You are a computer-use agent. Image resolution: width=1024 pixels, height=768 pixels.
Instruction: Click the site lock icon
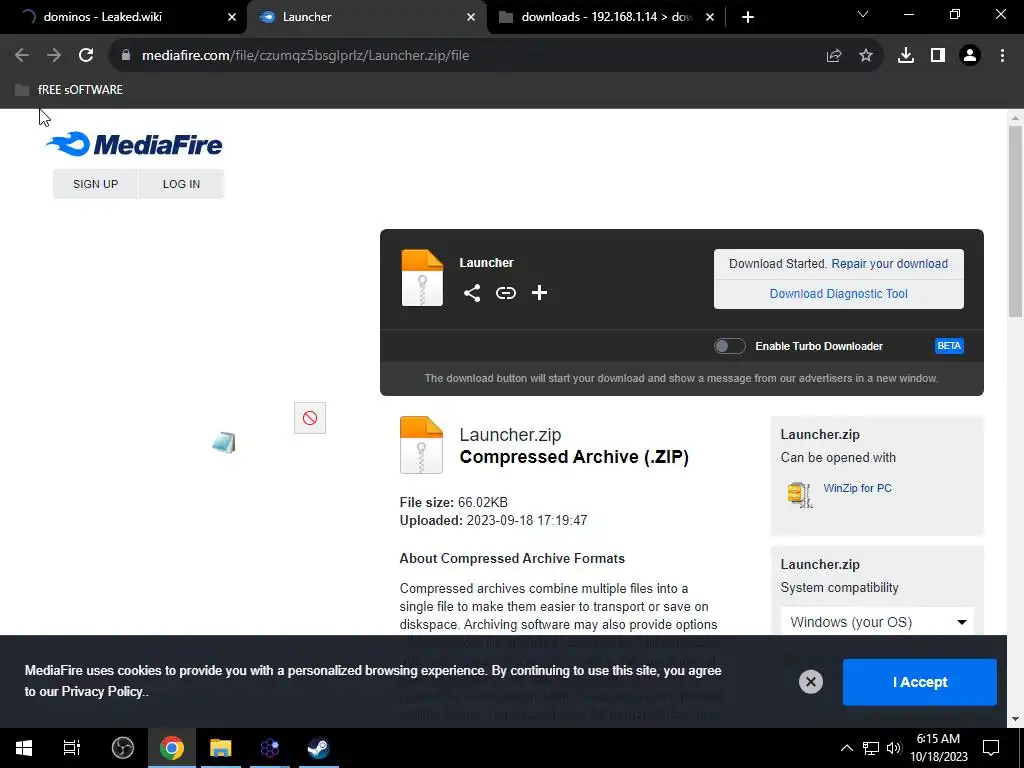pyautogui.click(x=125, y=56)
